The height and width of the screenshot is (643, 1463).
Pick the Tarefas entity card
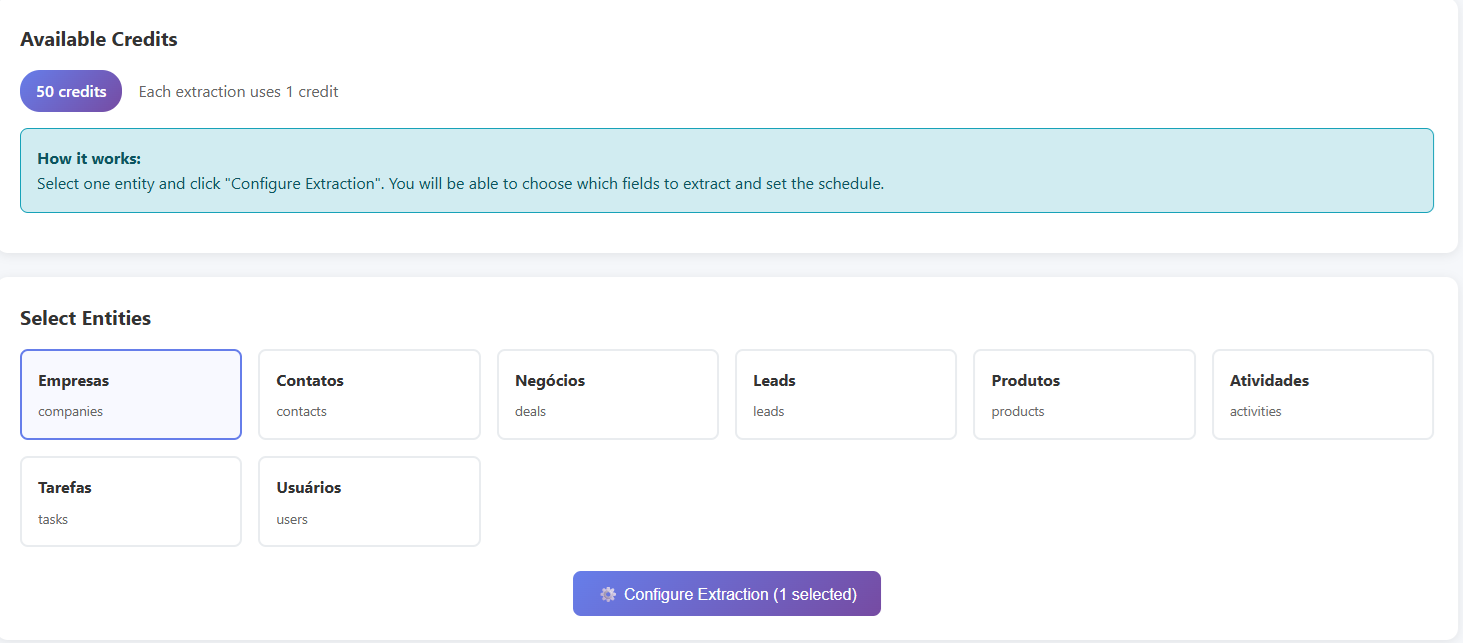click(131, 501)
